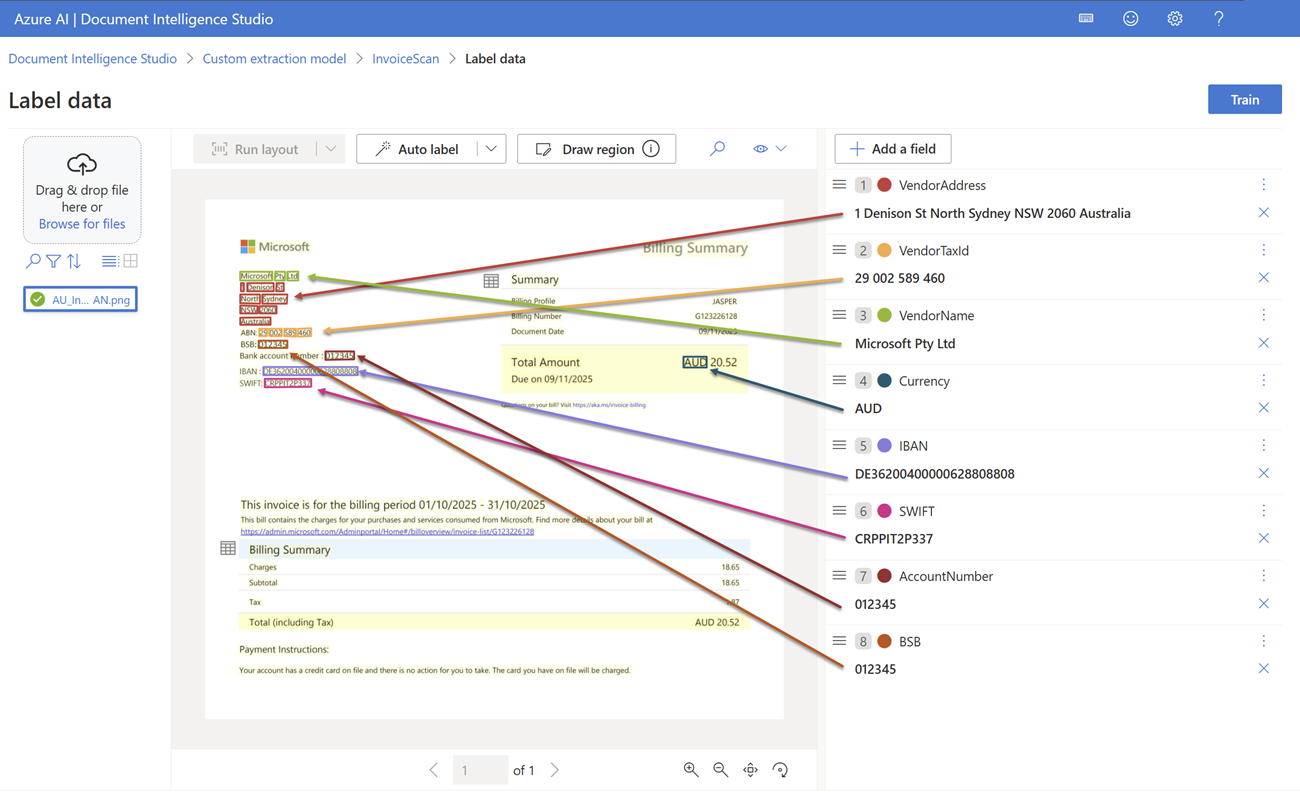This screenshot has height=792, width=1300.
Task: Open keyboard shortcuts icon in header
Action: click(x=1086, y=18)
